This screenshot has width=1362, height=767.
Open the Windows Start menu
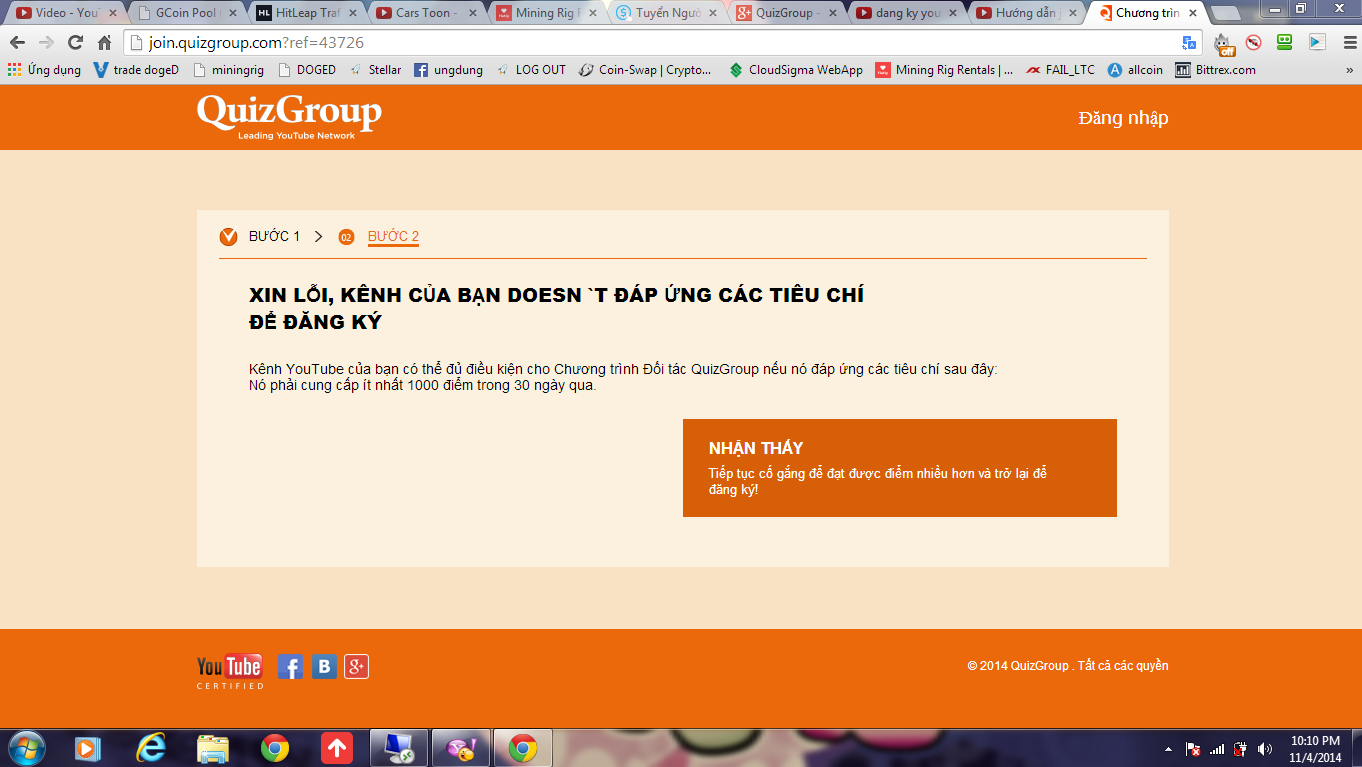coord(26,748)
